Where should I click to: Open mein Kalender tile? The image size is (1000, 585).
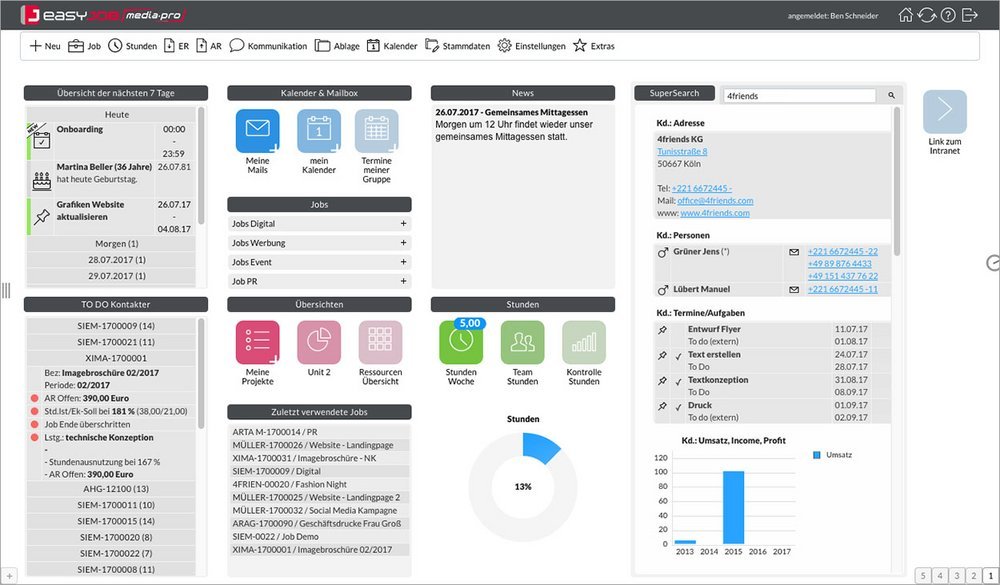coord(319,131)
